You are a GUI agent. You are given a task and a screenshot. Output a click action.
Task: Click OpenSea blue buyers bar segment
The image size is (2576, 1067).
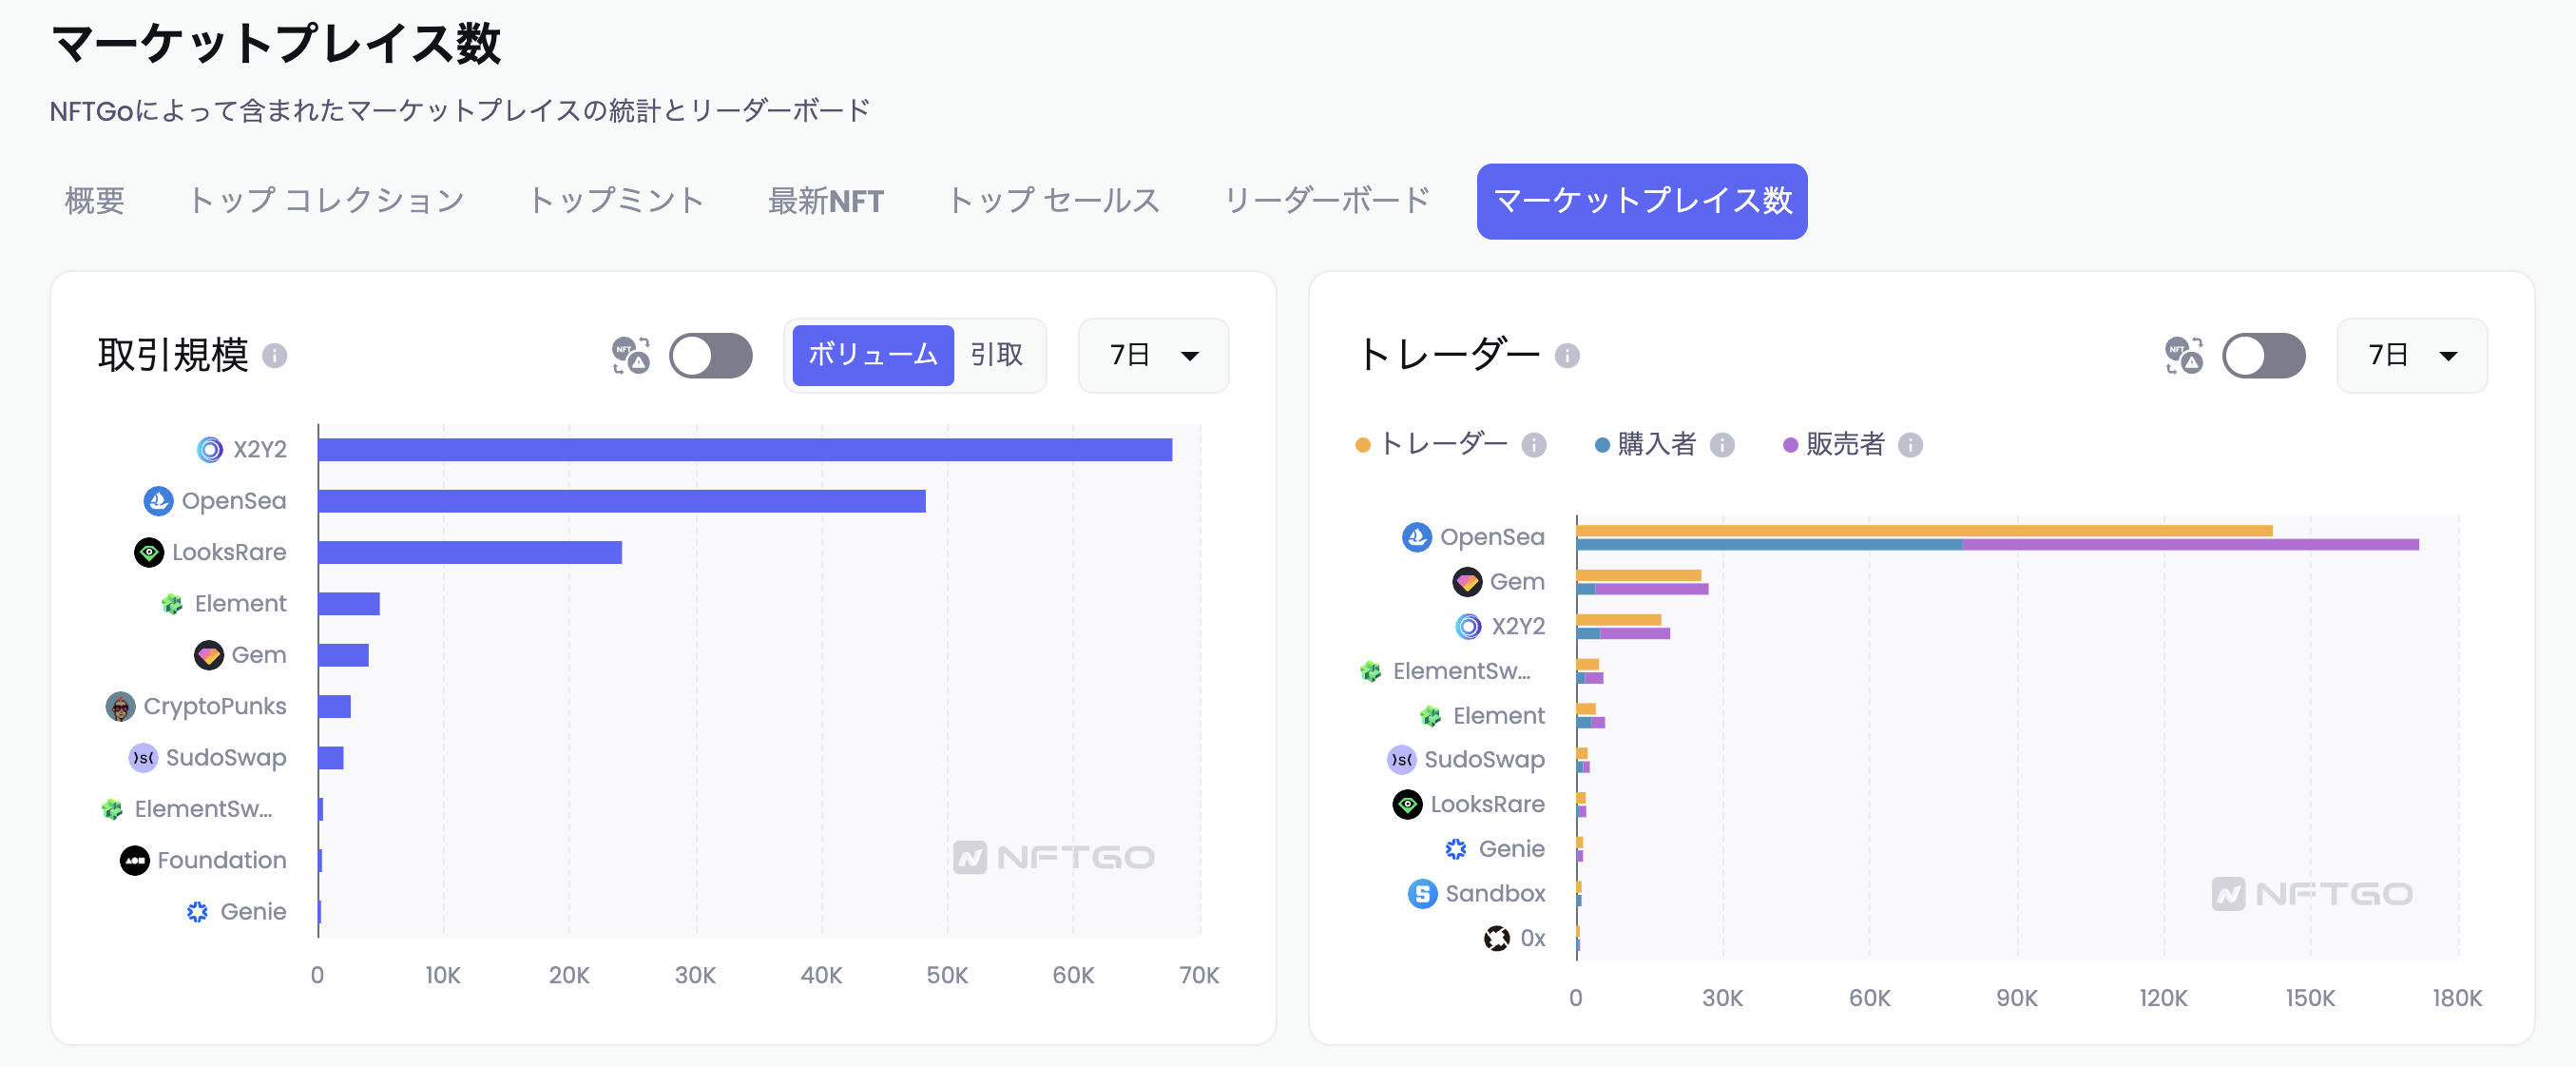click(x=1769, y=545)
